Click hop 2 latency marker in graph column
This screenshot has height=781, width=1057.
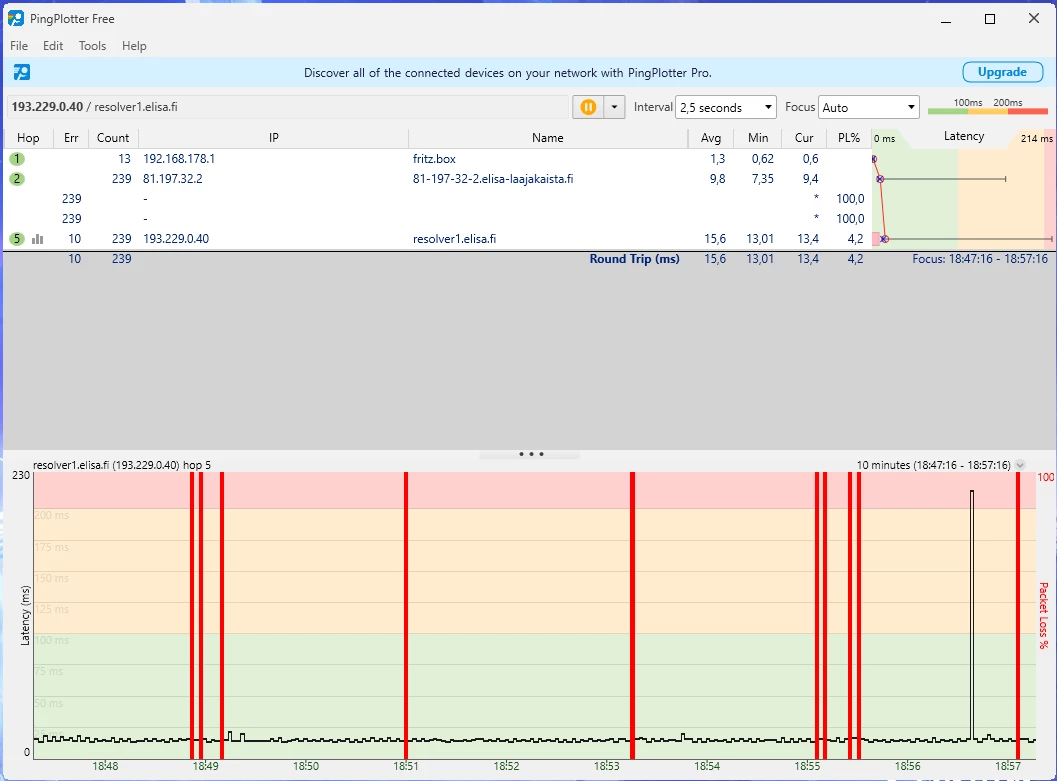point(880,179)
